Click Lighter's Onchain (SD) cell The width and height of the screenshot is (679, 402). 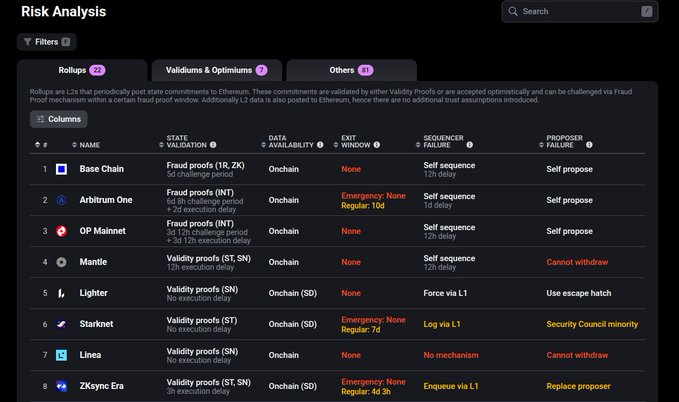coord(292,293)
